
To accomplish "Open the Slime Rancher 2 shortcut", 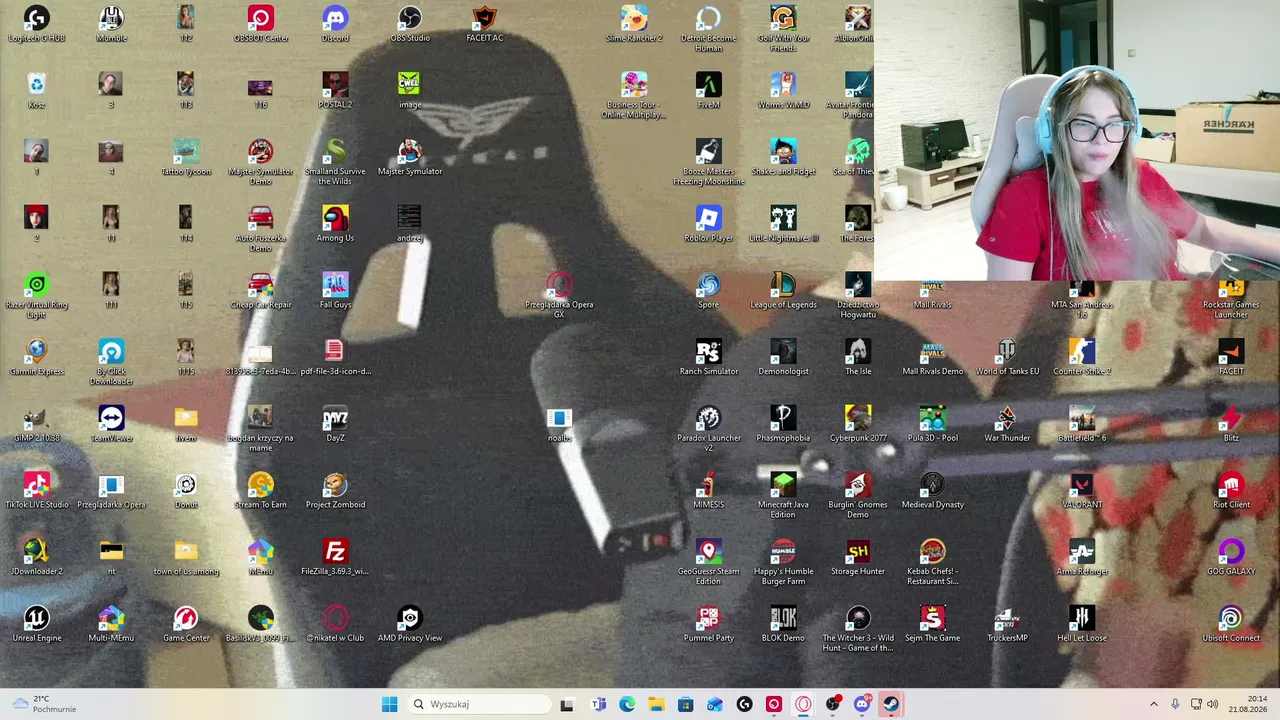I will (634, 25).
